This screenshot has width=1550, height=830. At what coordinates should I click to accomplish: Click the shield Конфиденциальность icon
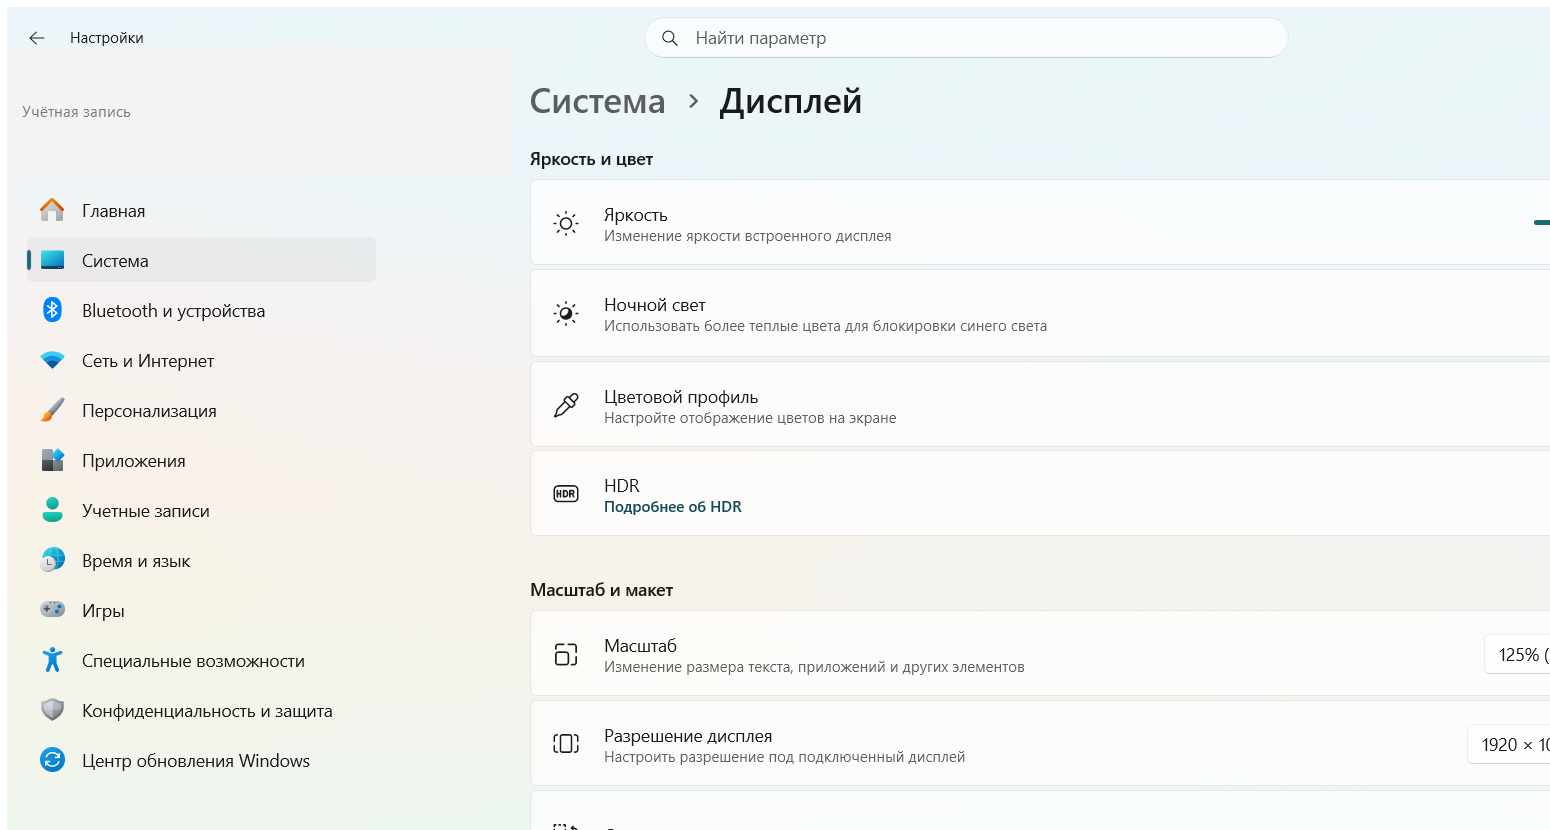52,710
